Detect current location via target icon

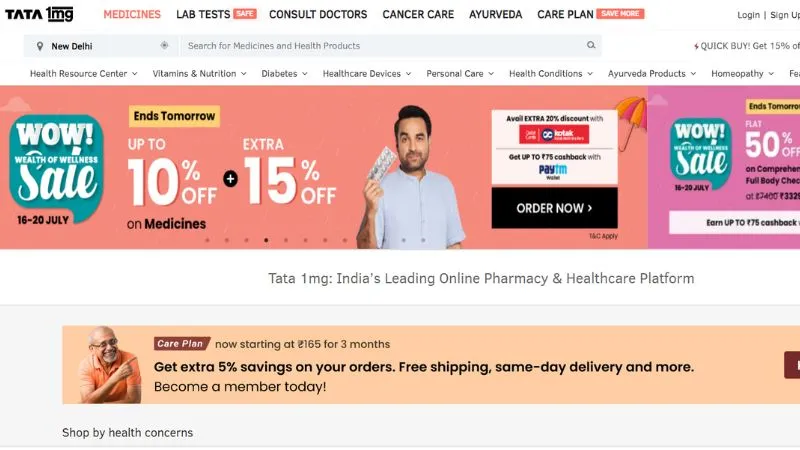point(164,45)
